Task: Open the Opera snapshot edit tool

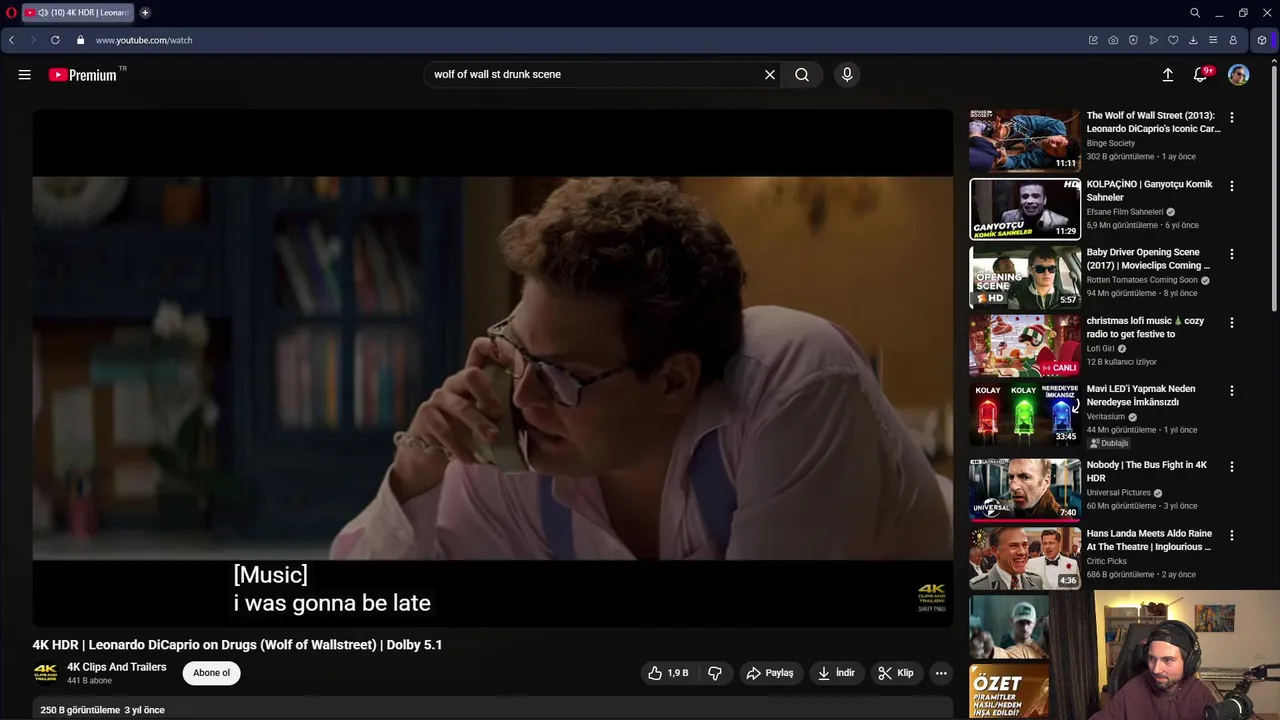Action: point(1093,40)
